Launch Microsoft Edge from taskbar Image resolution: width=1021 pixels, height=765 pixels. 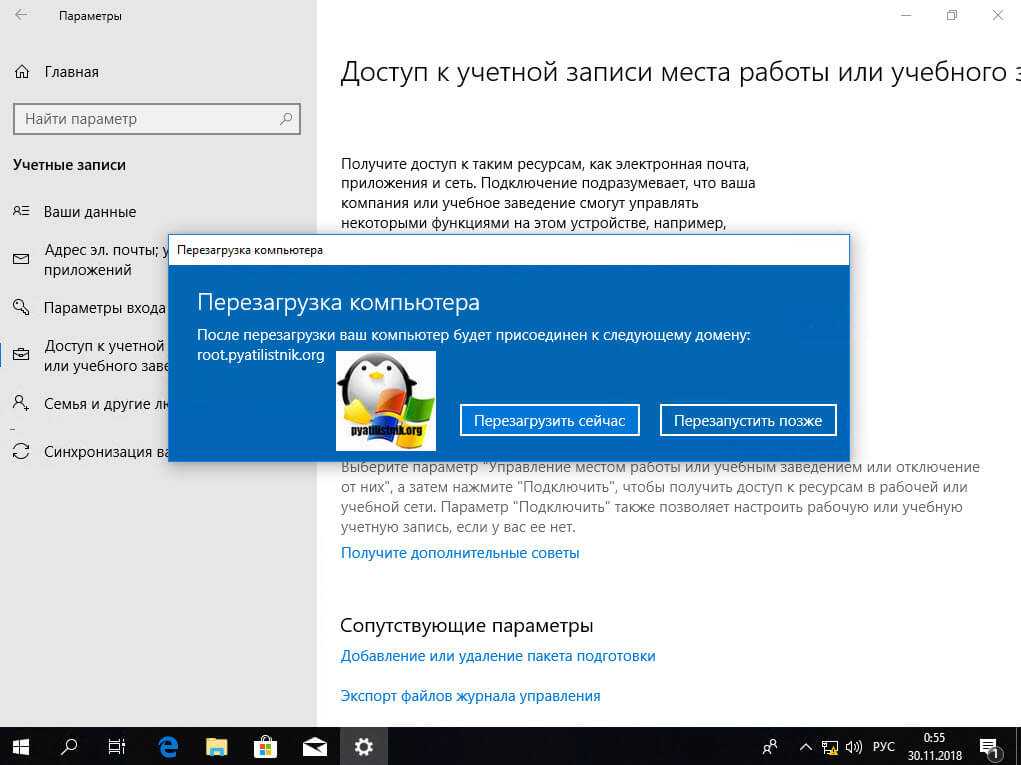click(168, 746)
